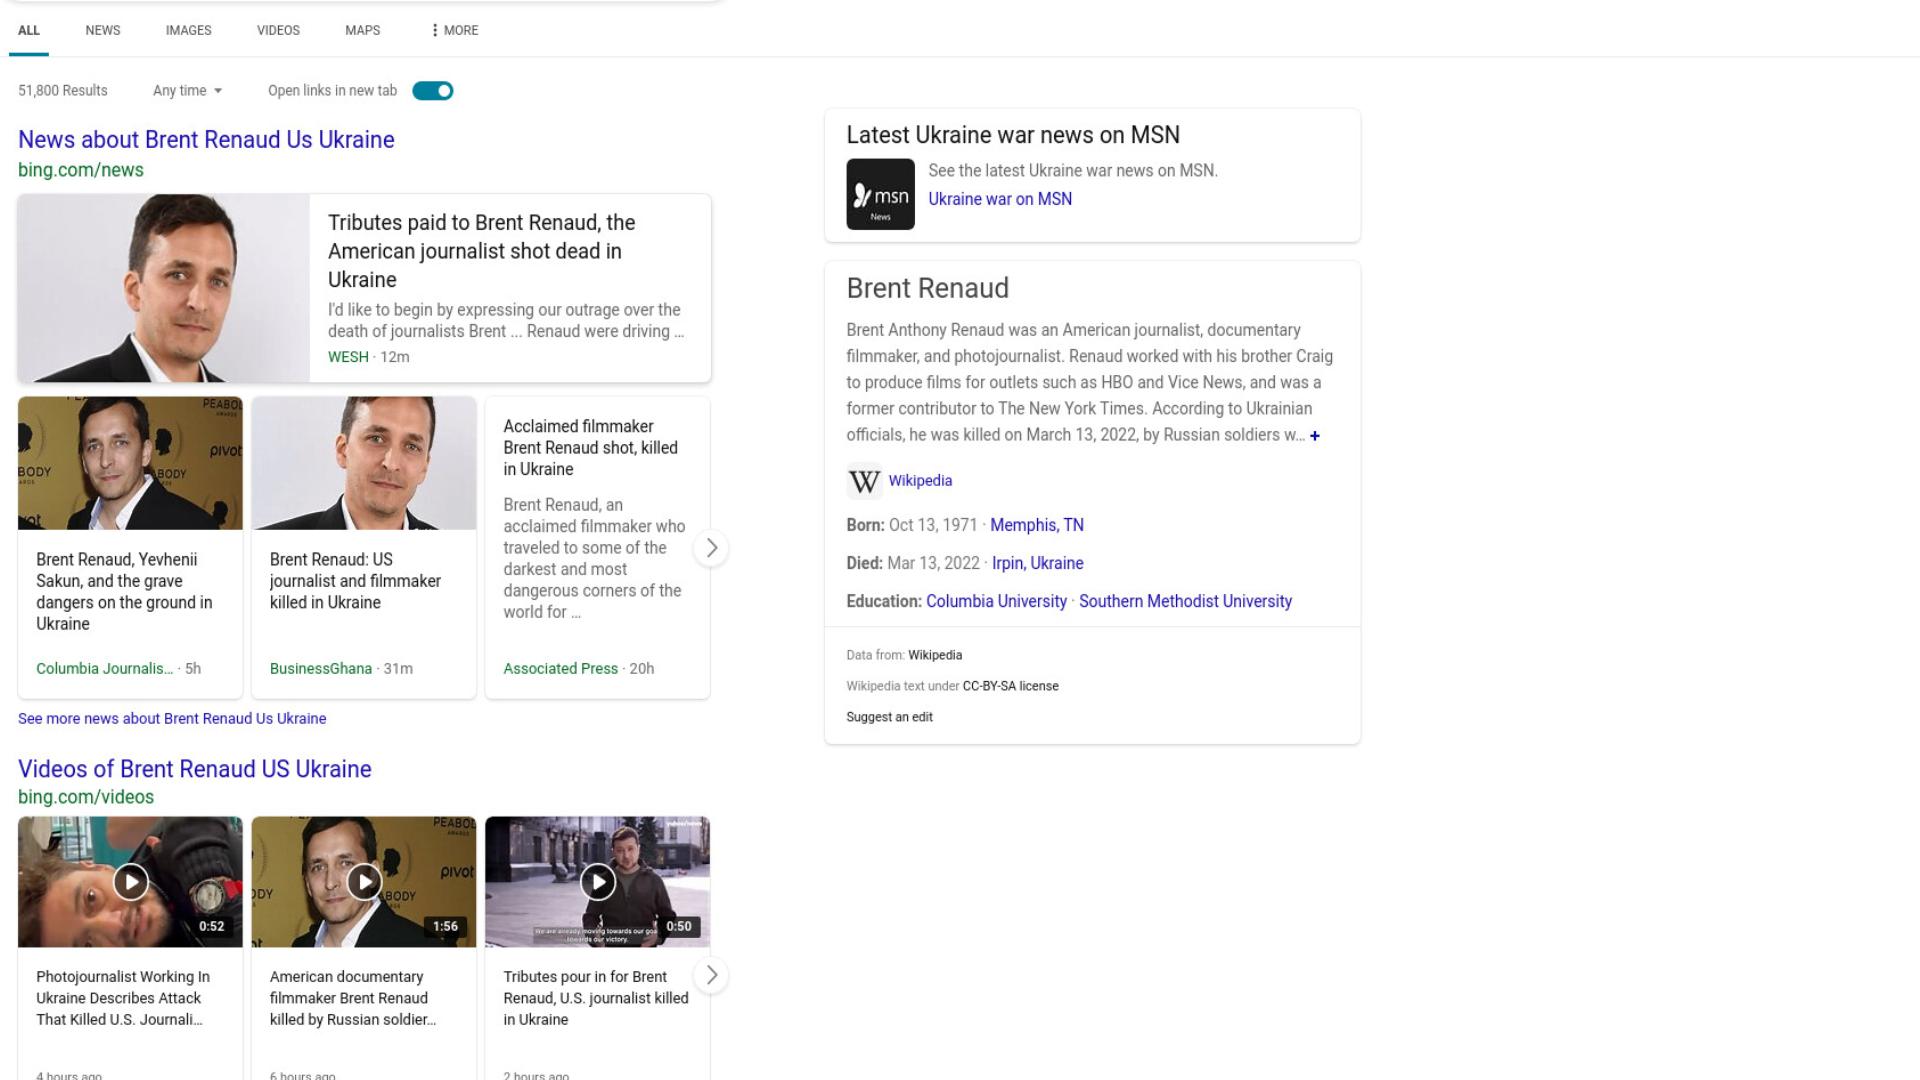The image size is (1920, 1080).
Task: Open the Any time filter dropdown
Action: 188,91
